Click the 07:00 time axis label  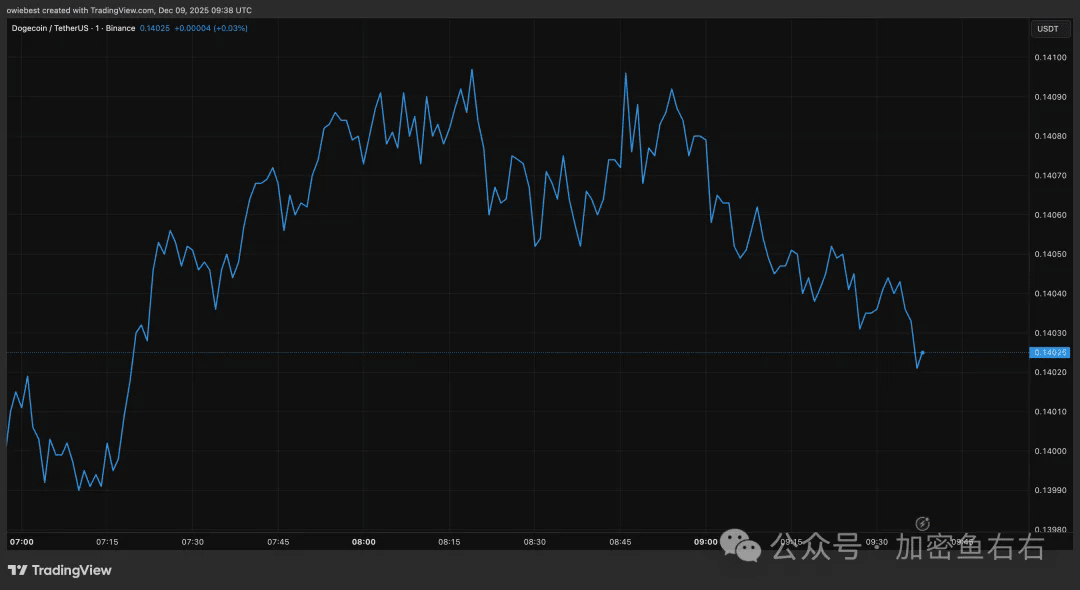click(21, 542)
